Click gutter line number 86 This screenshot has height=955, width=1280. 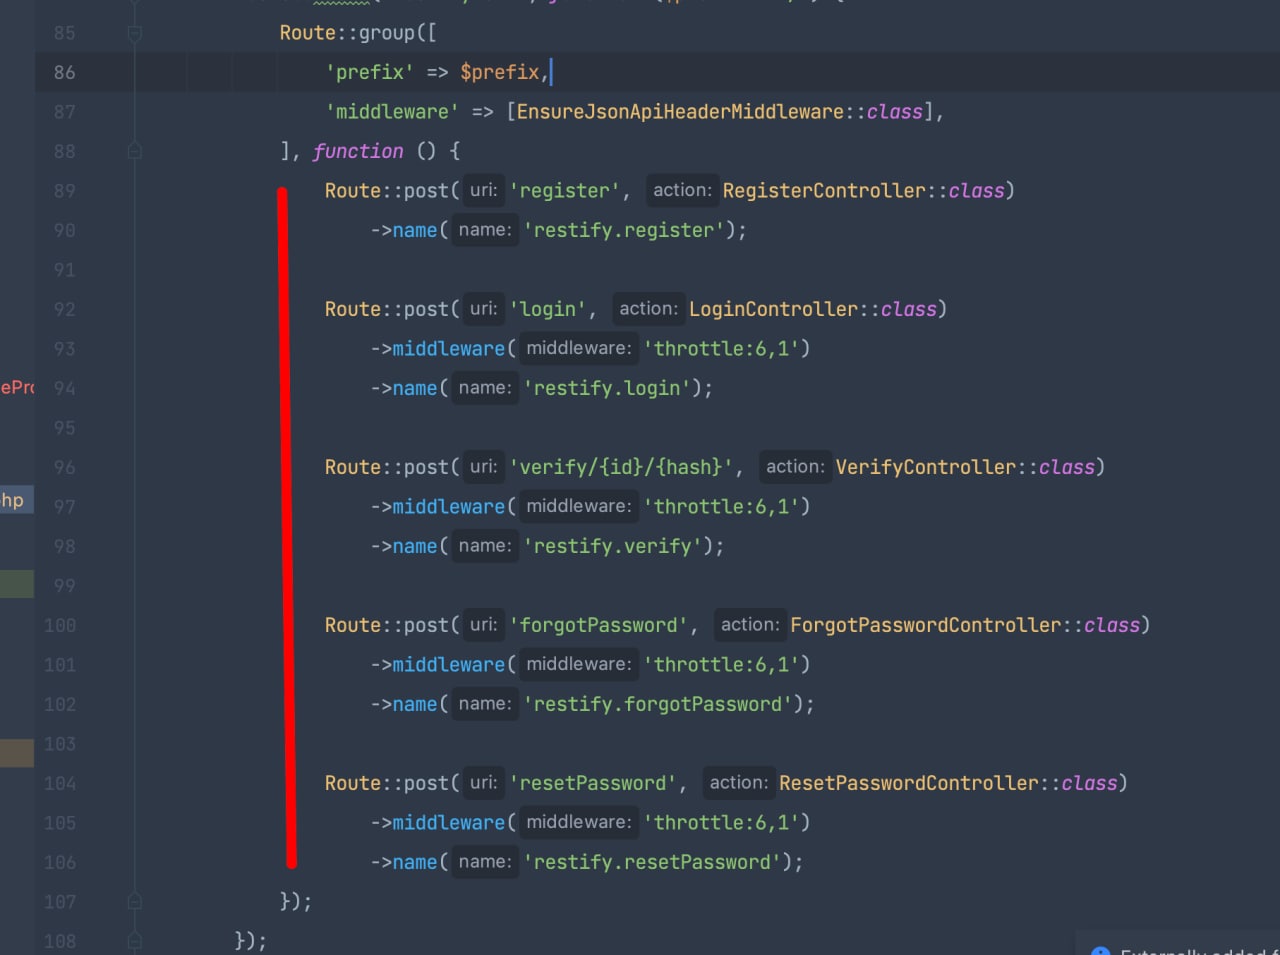coord(64,72)
